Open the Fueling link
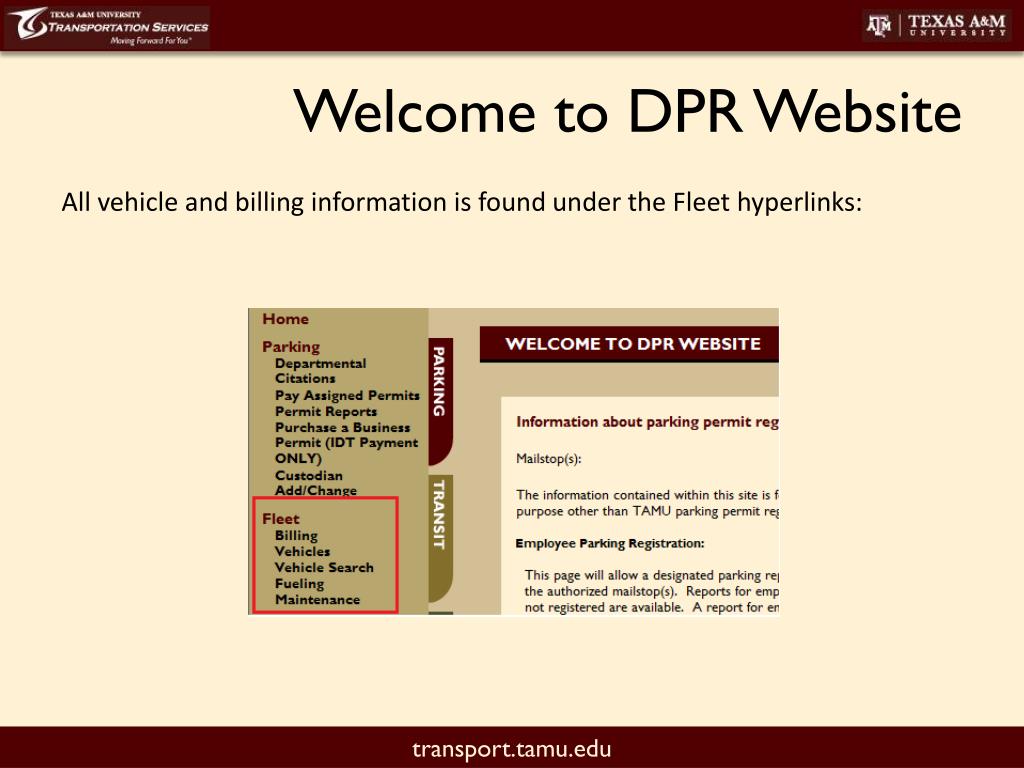The width and height of the screenshot is (1024, 768). 299,584
